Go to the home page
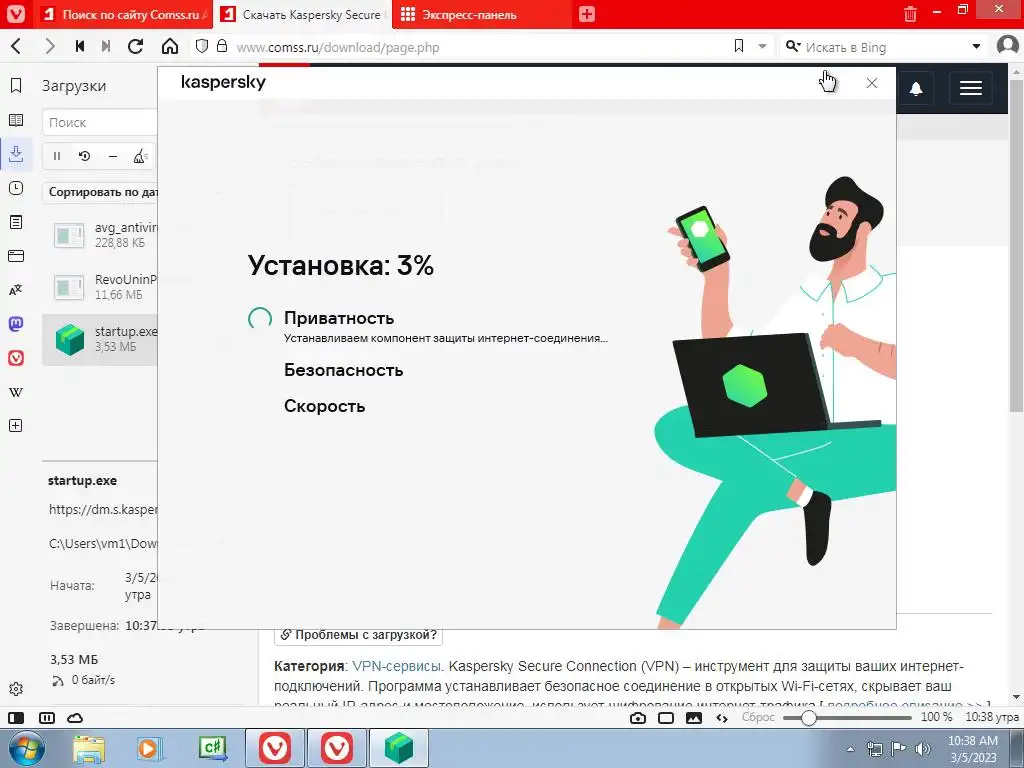This screenshot has width=1024, height=768. (170, 46)
